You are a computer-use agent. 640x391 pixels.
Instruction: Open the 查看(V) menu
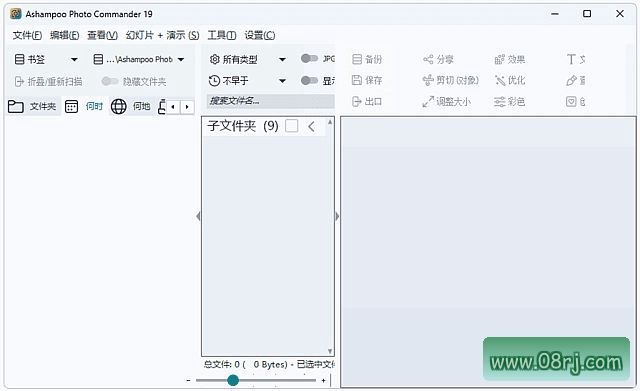(102, 36)
